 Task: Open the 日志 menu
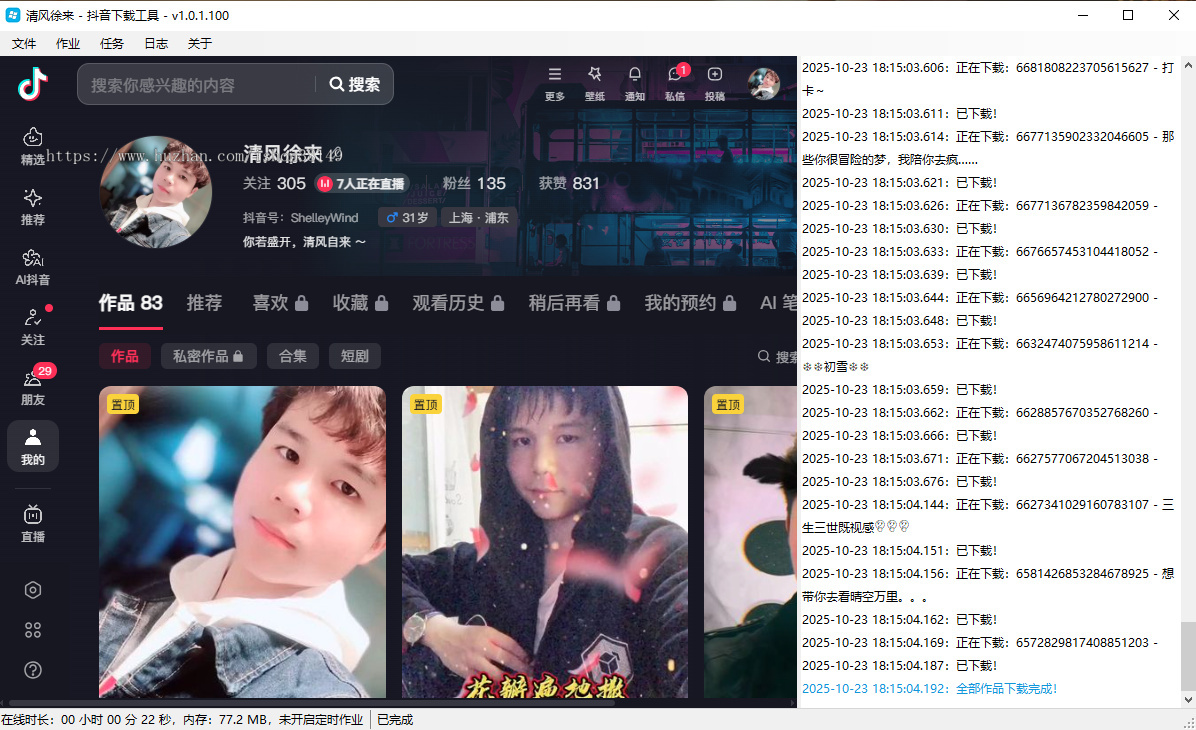(156, 43)
